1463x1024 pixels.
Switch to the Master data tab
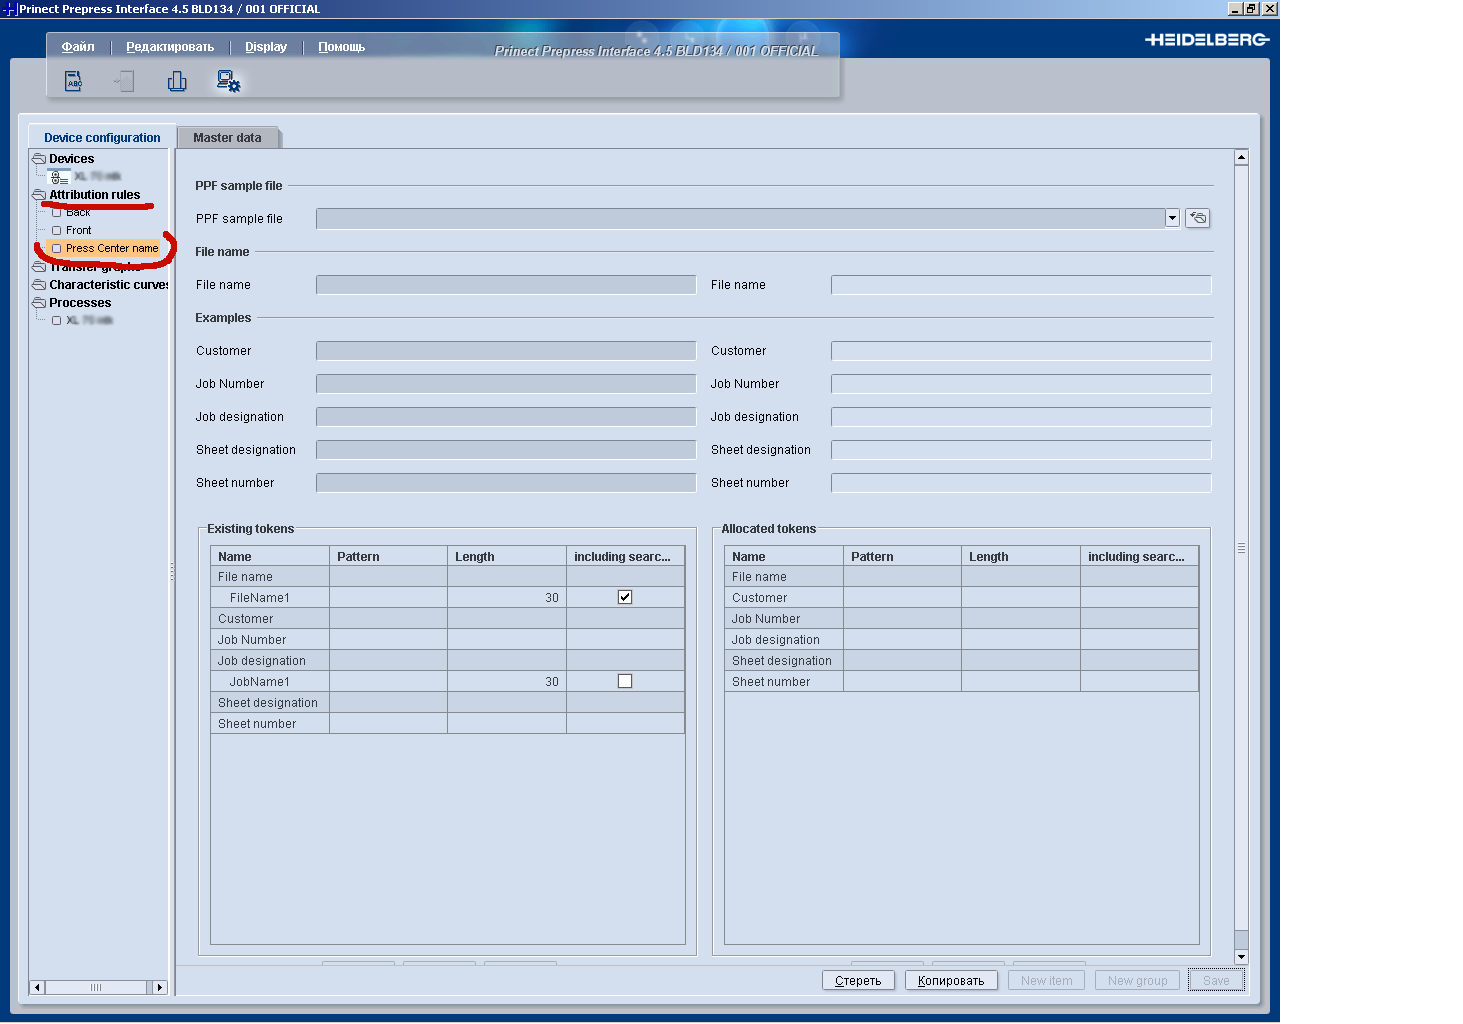pyautogui.click(x=227, y=138)
